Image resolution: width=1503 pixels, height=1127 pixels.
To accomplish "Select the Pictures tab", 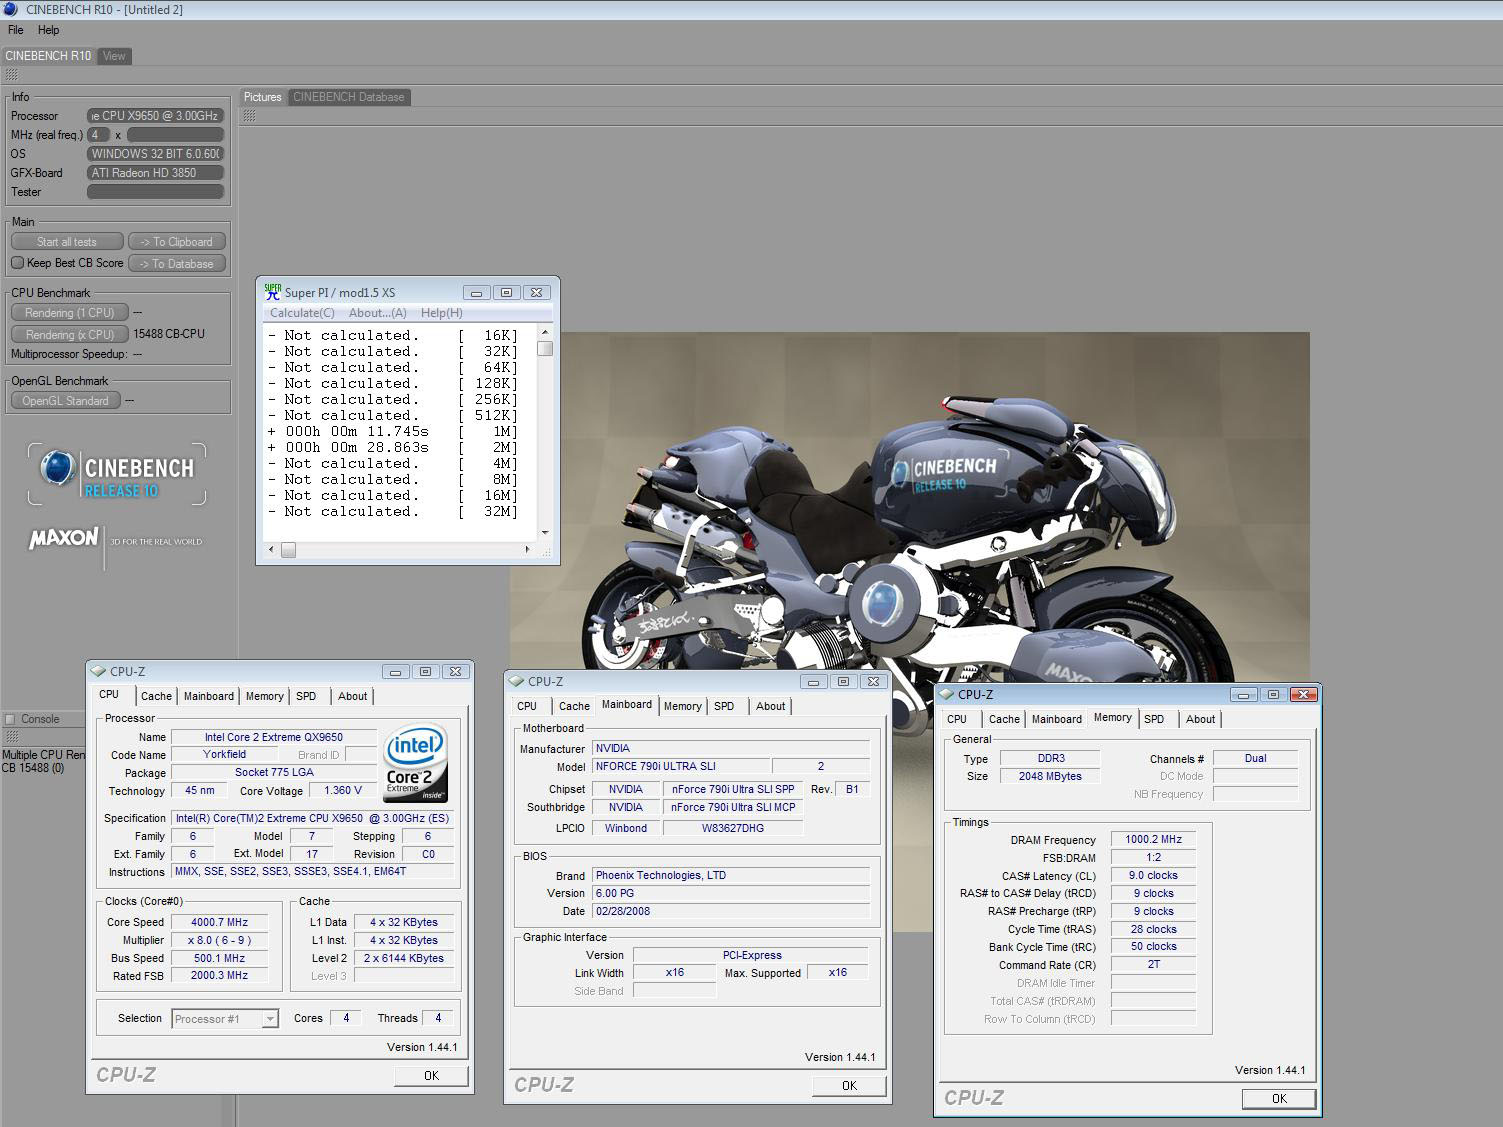I will point(263,97).
